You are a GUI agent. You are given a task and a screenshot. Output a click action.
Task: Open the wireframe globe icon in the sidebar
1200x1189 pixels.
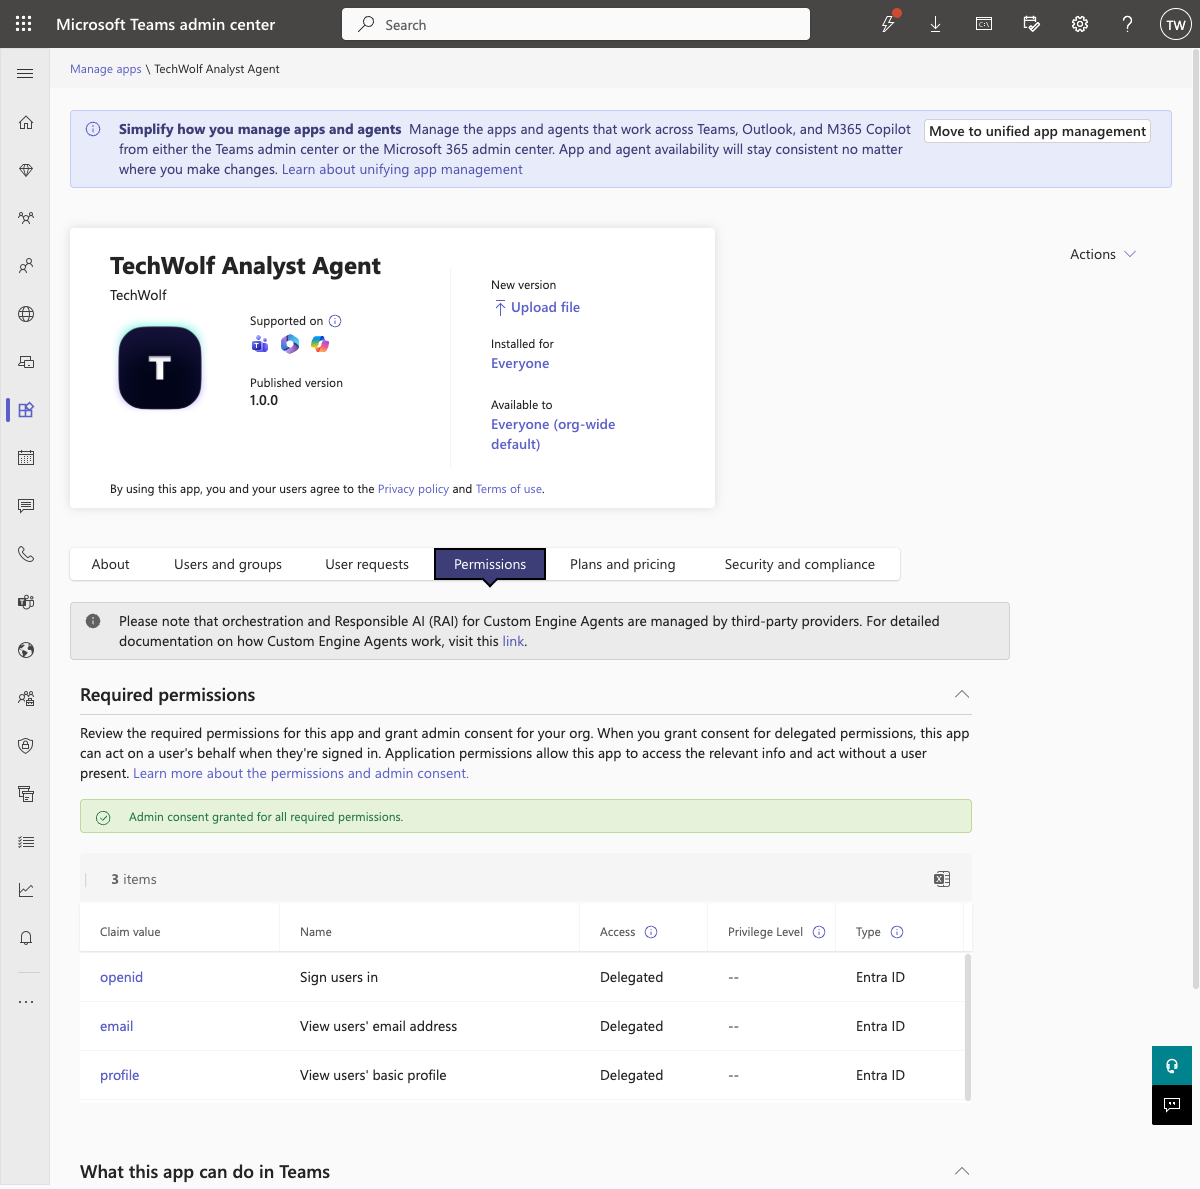click(x=26, y=314)
